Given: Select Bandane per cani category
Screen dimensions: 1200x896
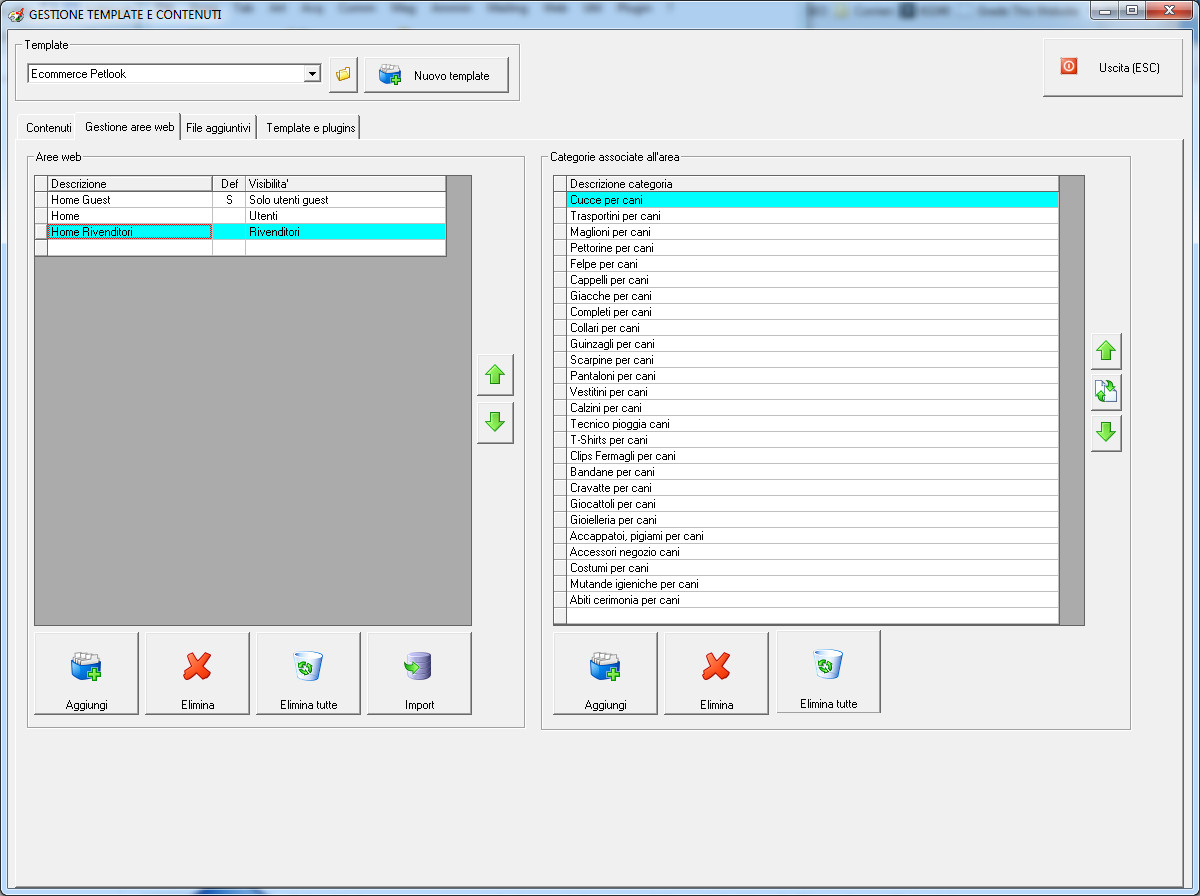Looking at the screenshot, I should click(812, 472).
